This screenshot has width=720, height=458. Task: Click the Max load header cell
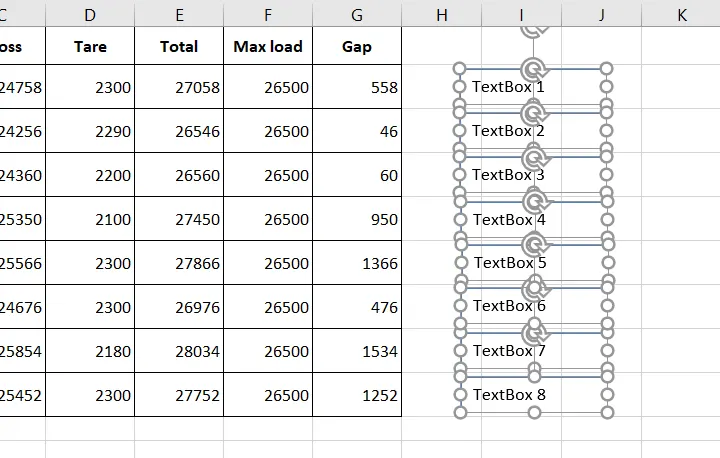click(268, 47)
